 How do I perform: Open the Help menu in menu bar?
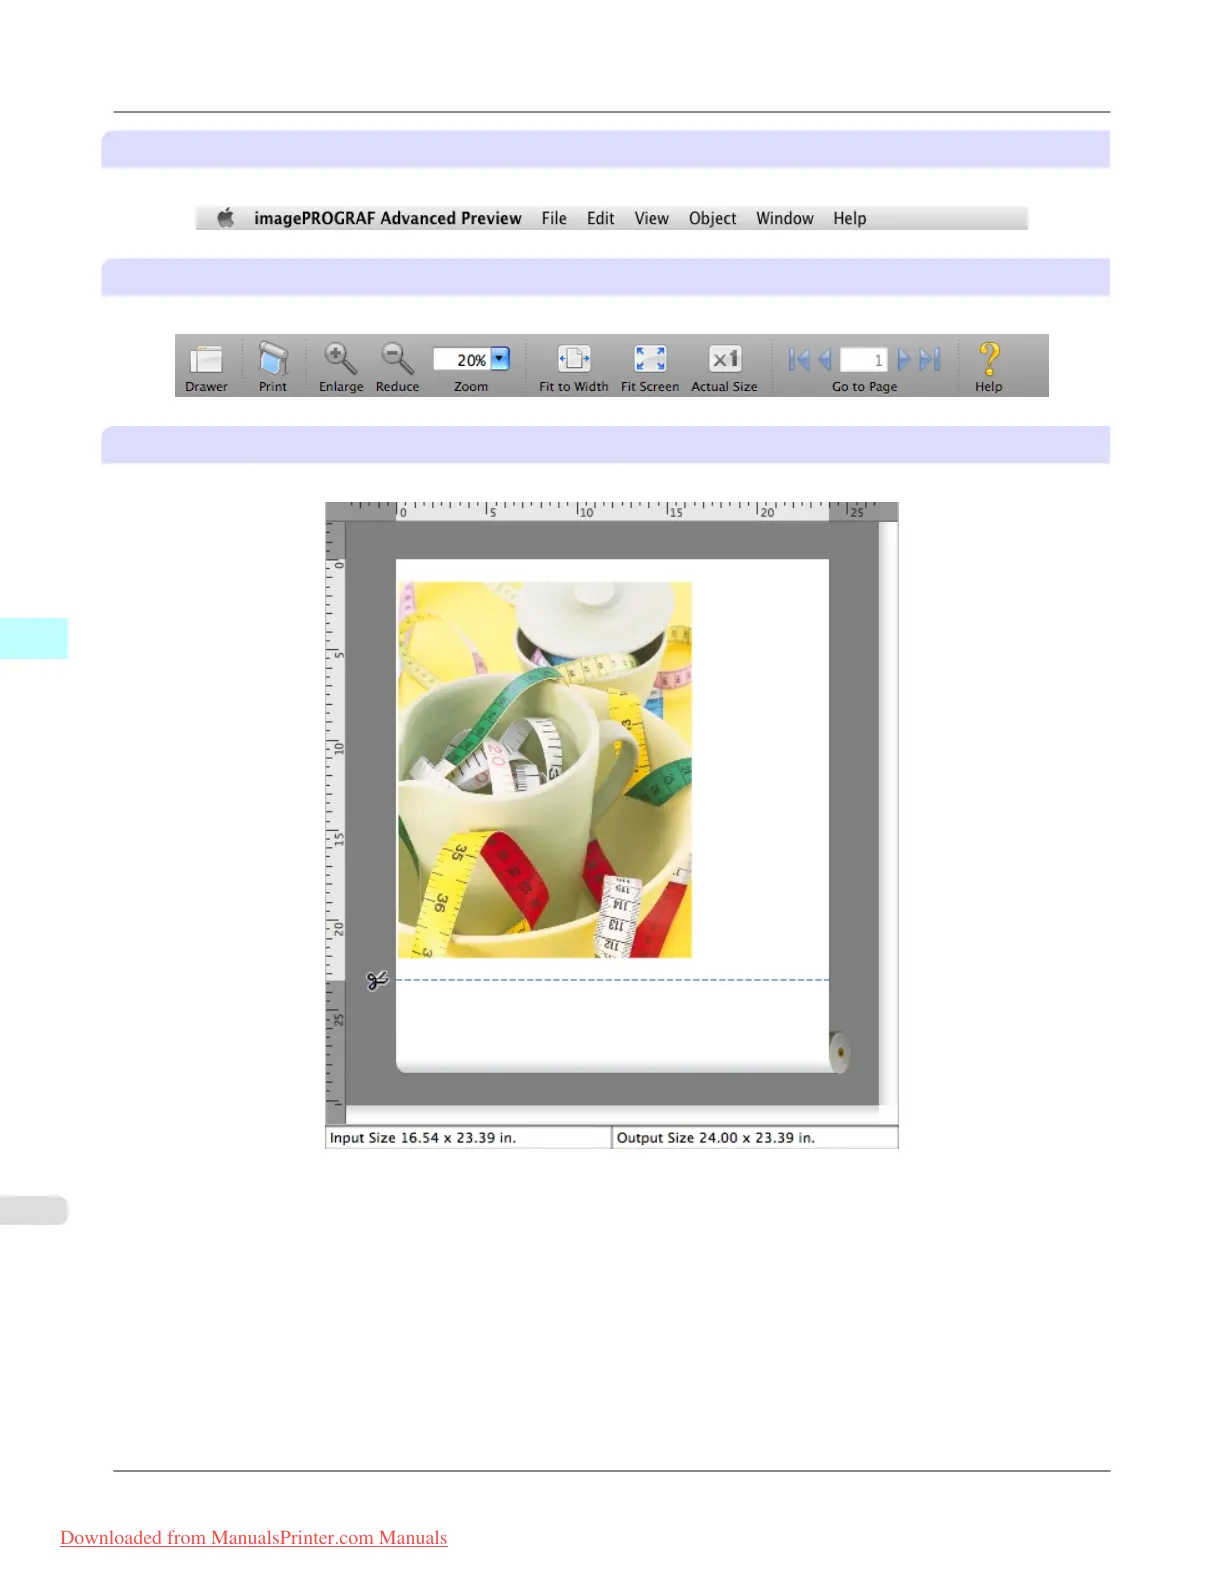pos(849,218)
